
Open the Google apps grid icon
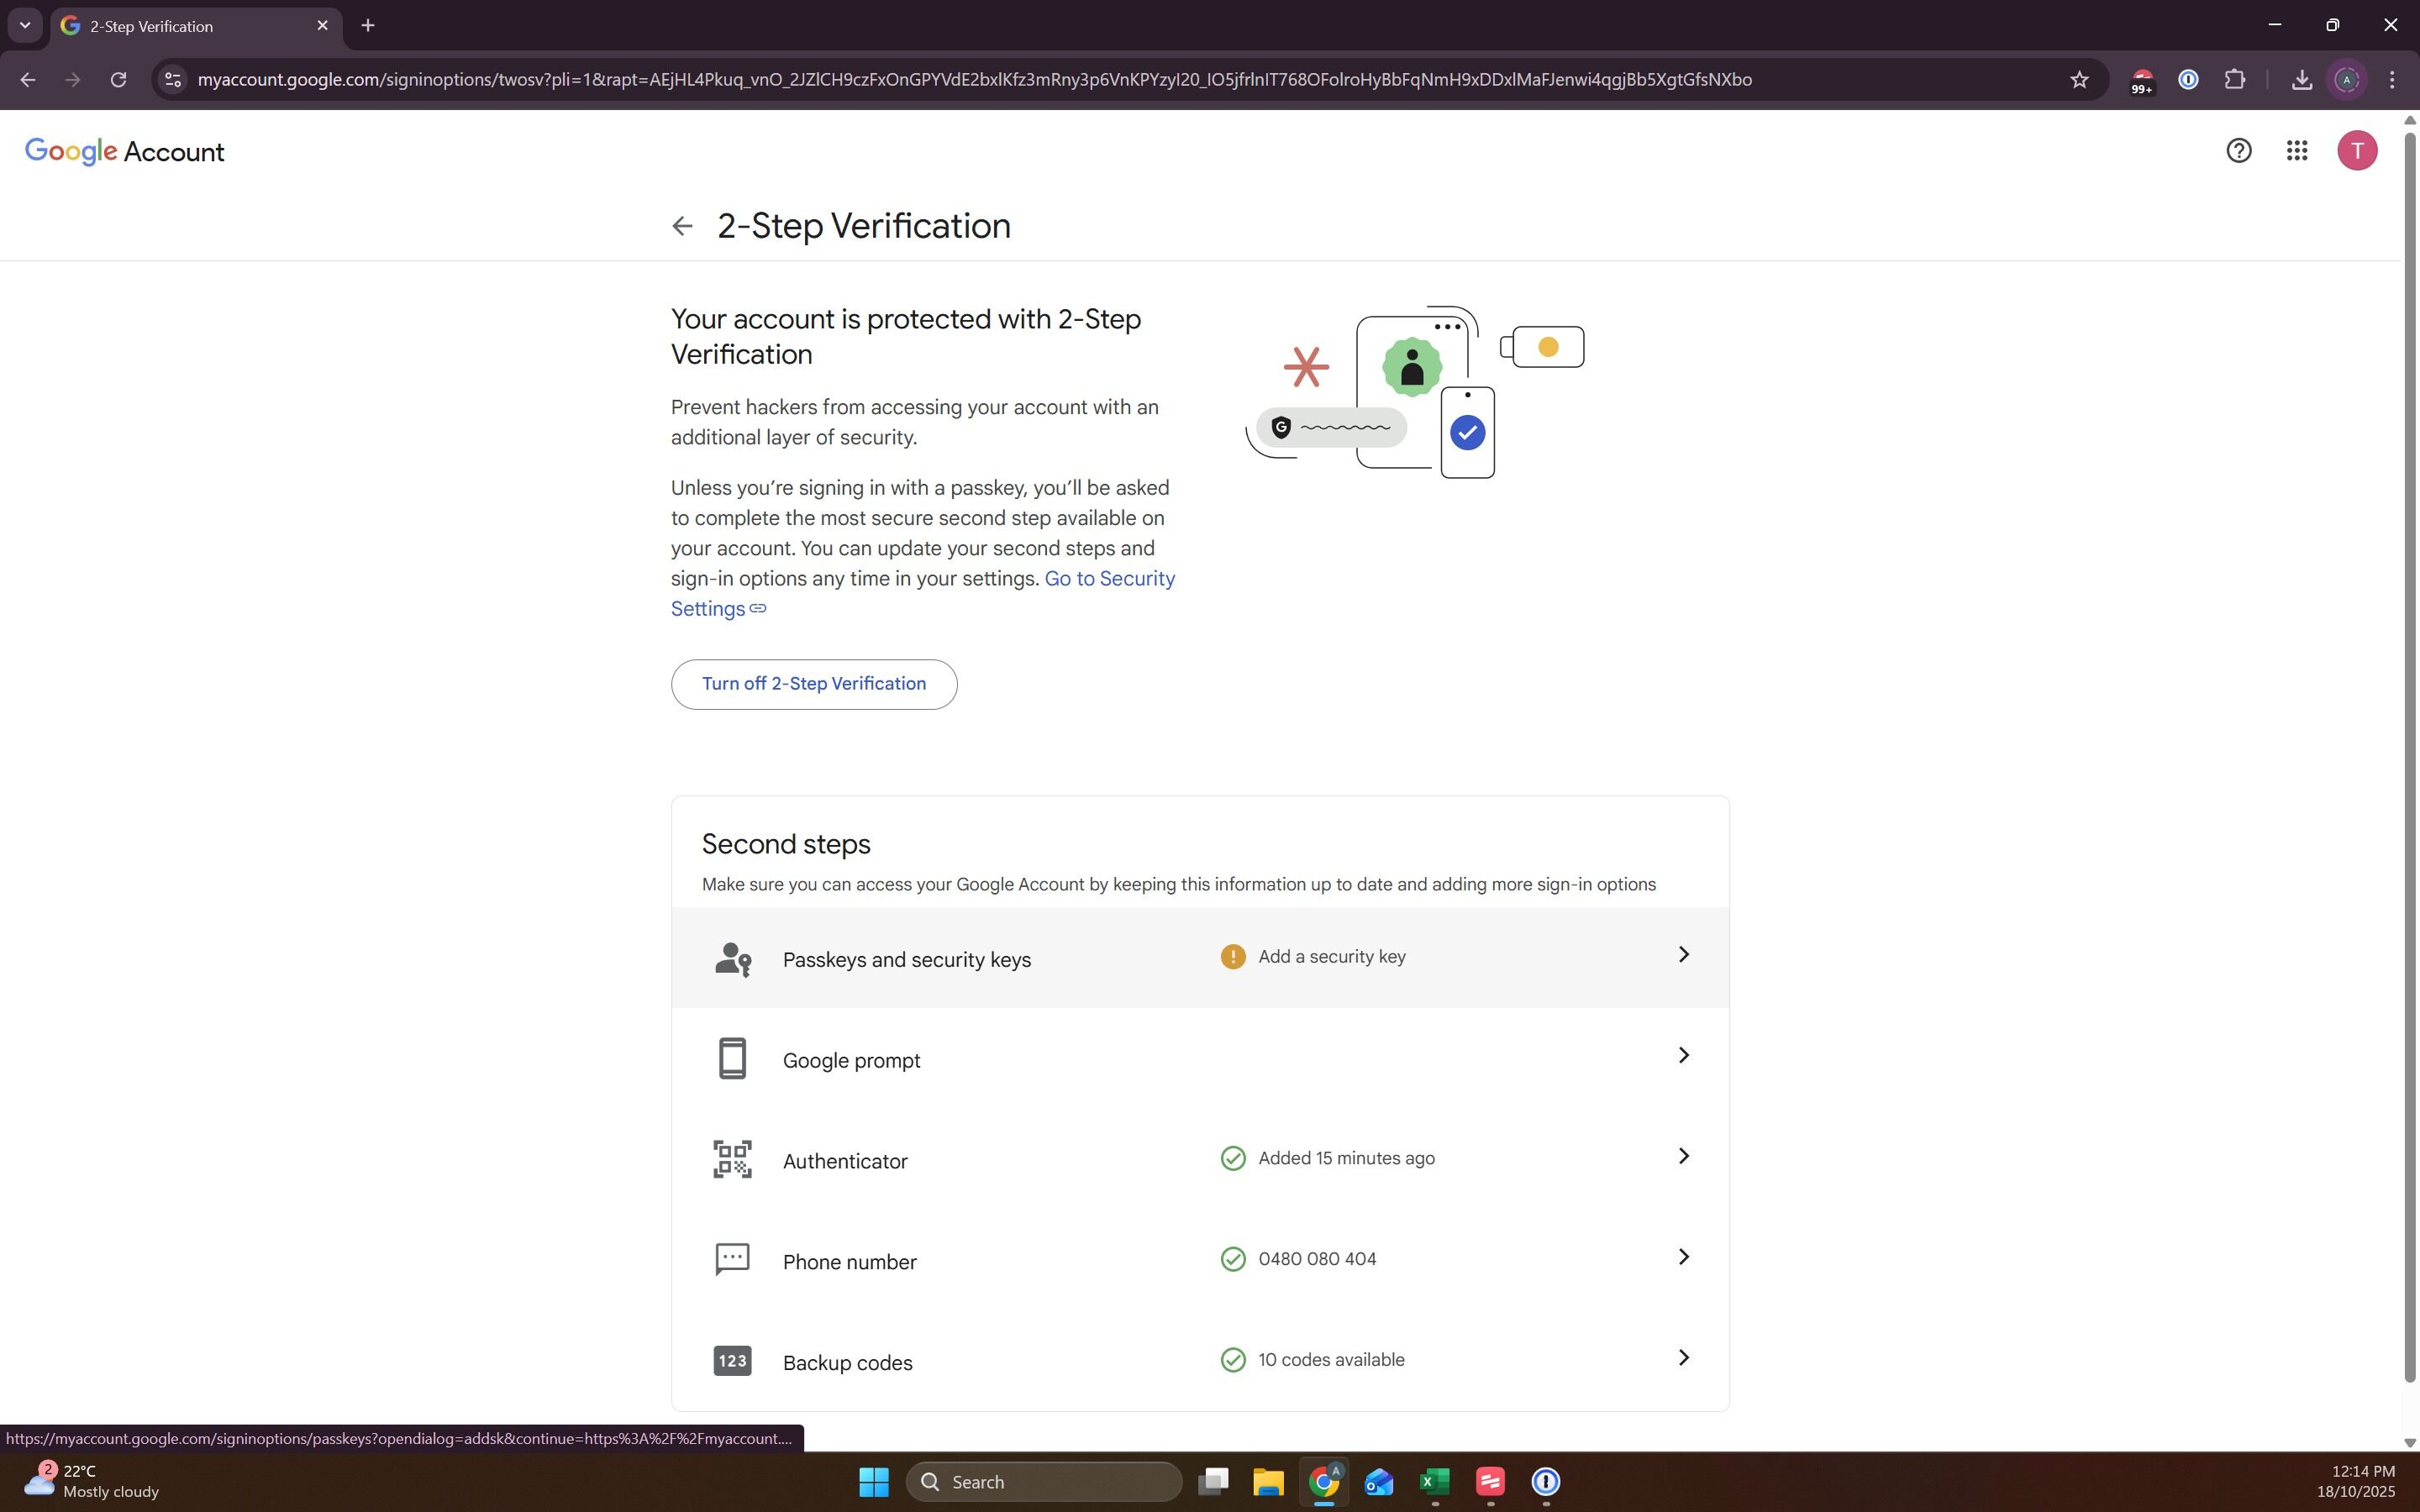[2297, 151]
